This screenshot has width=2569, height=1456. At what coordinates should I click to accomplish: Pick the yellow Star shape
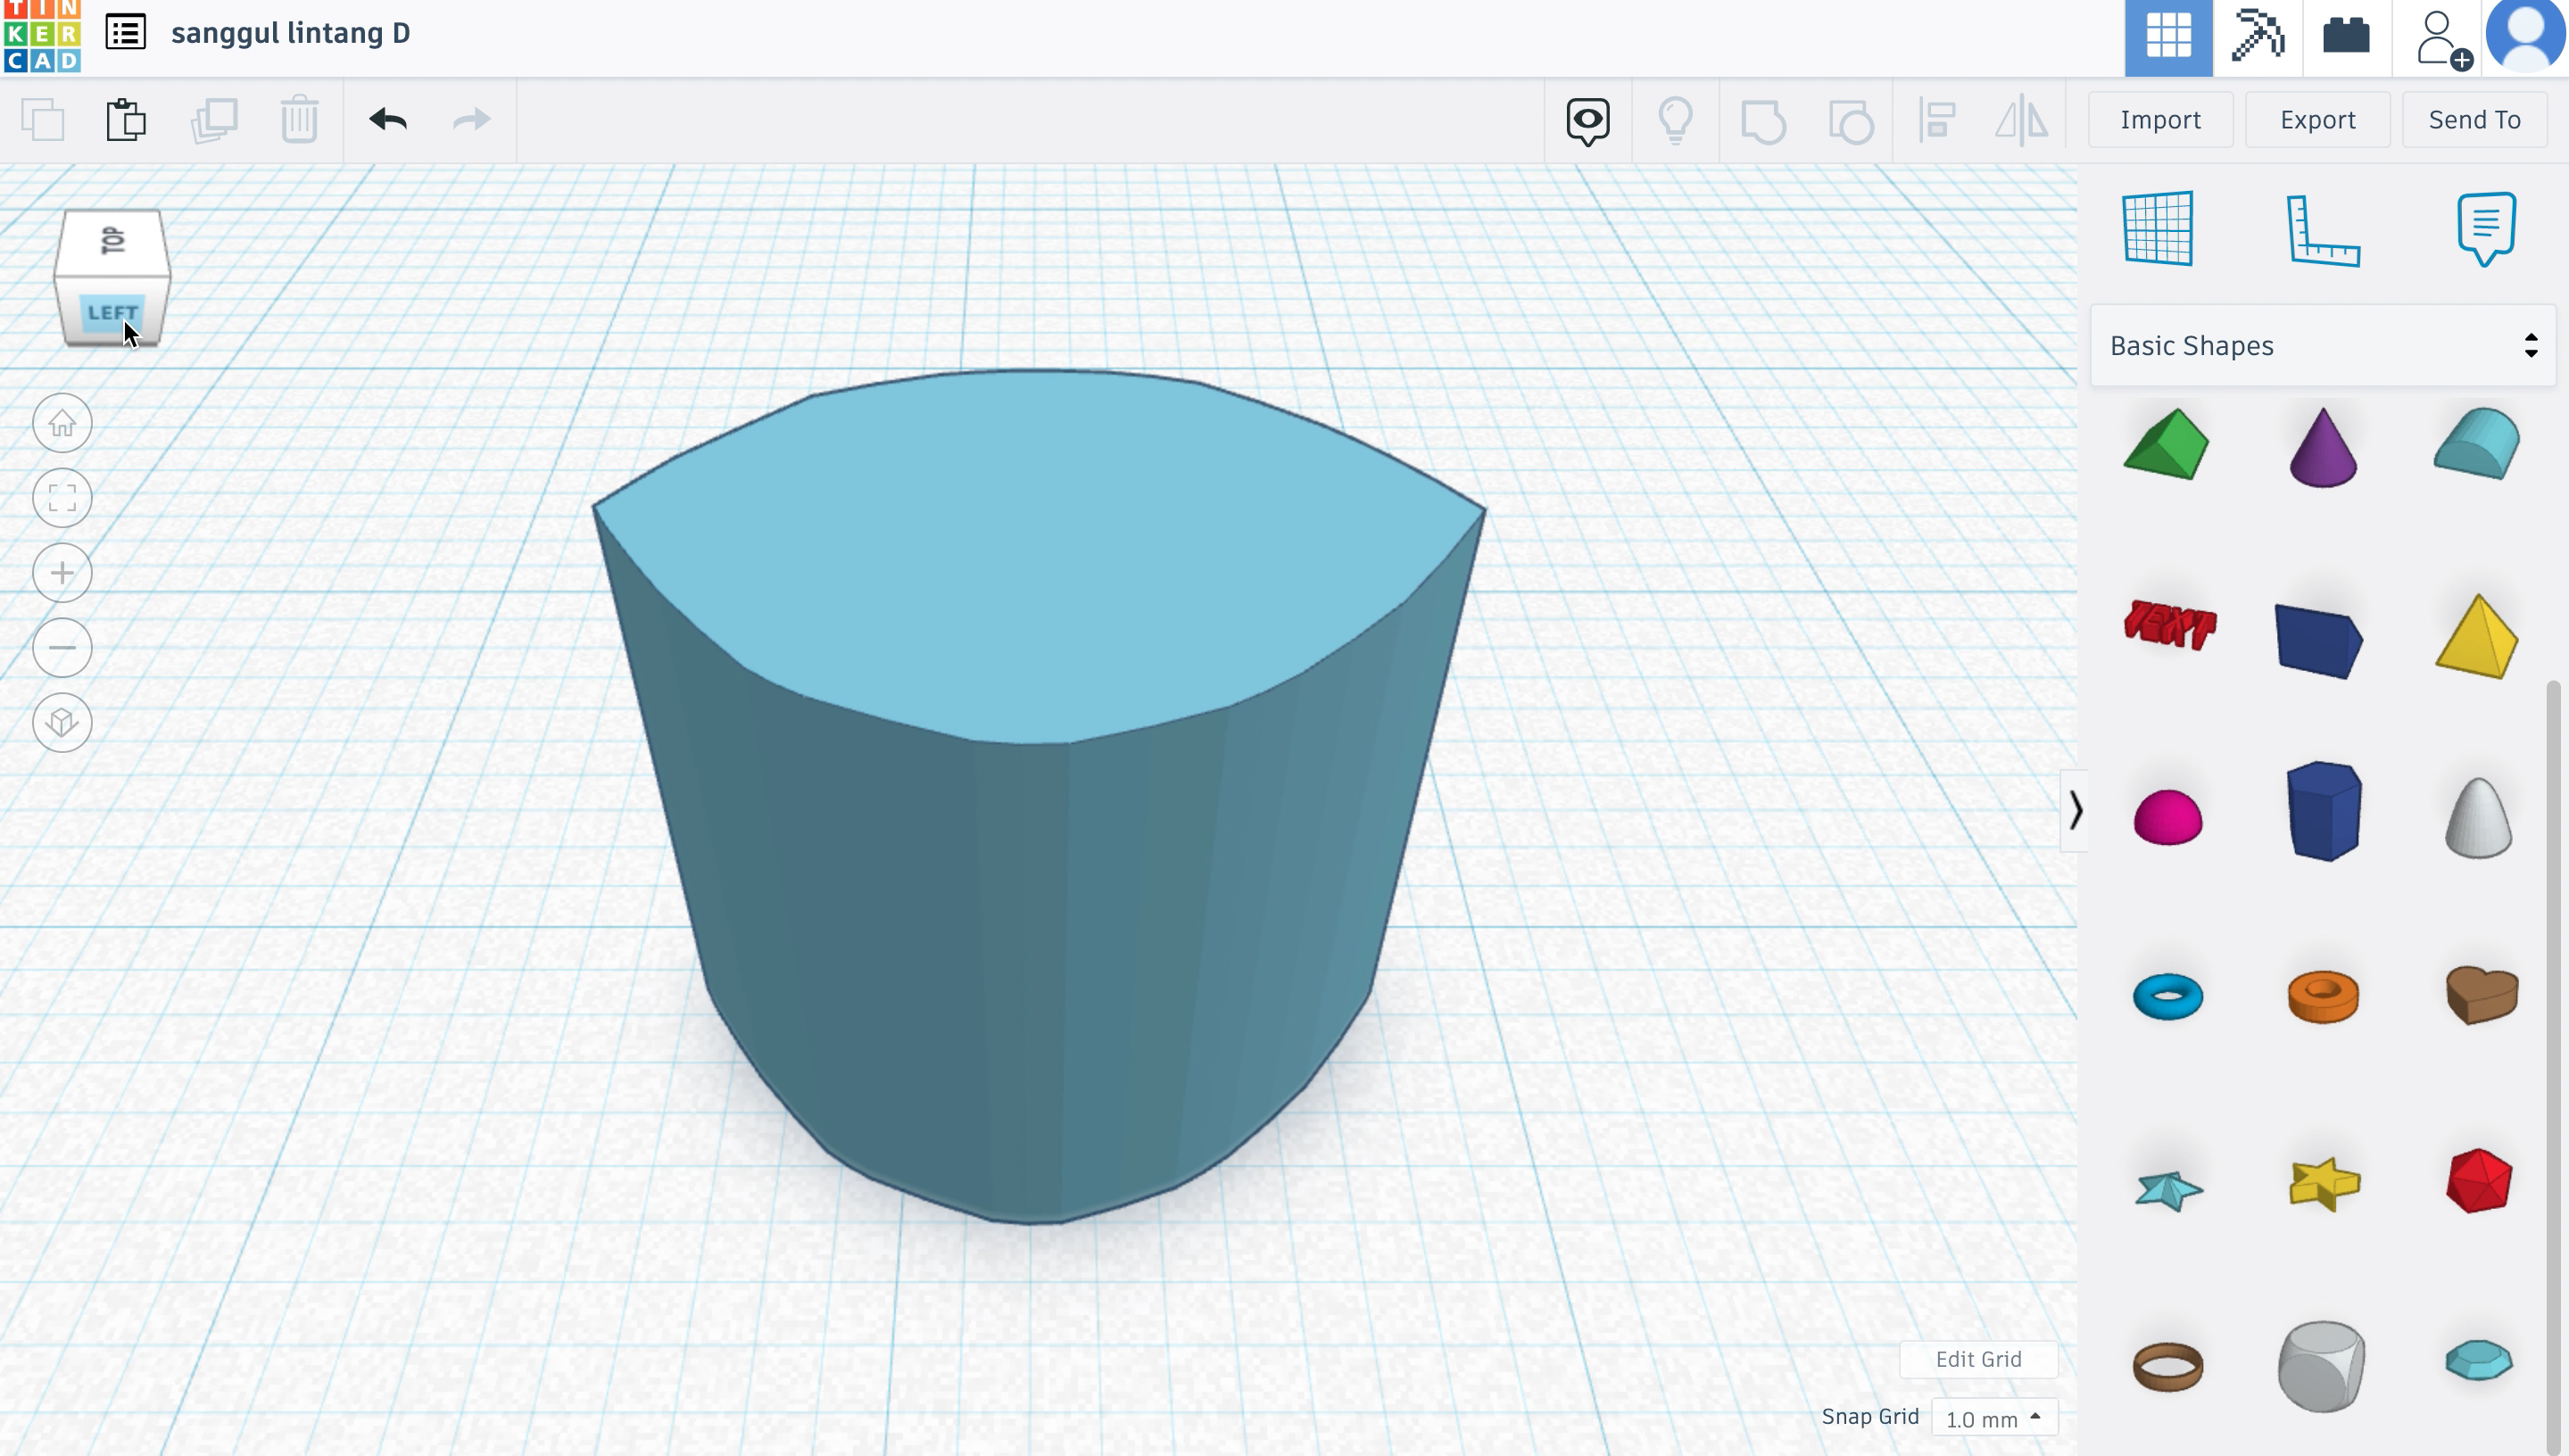point(2323,1183)
